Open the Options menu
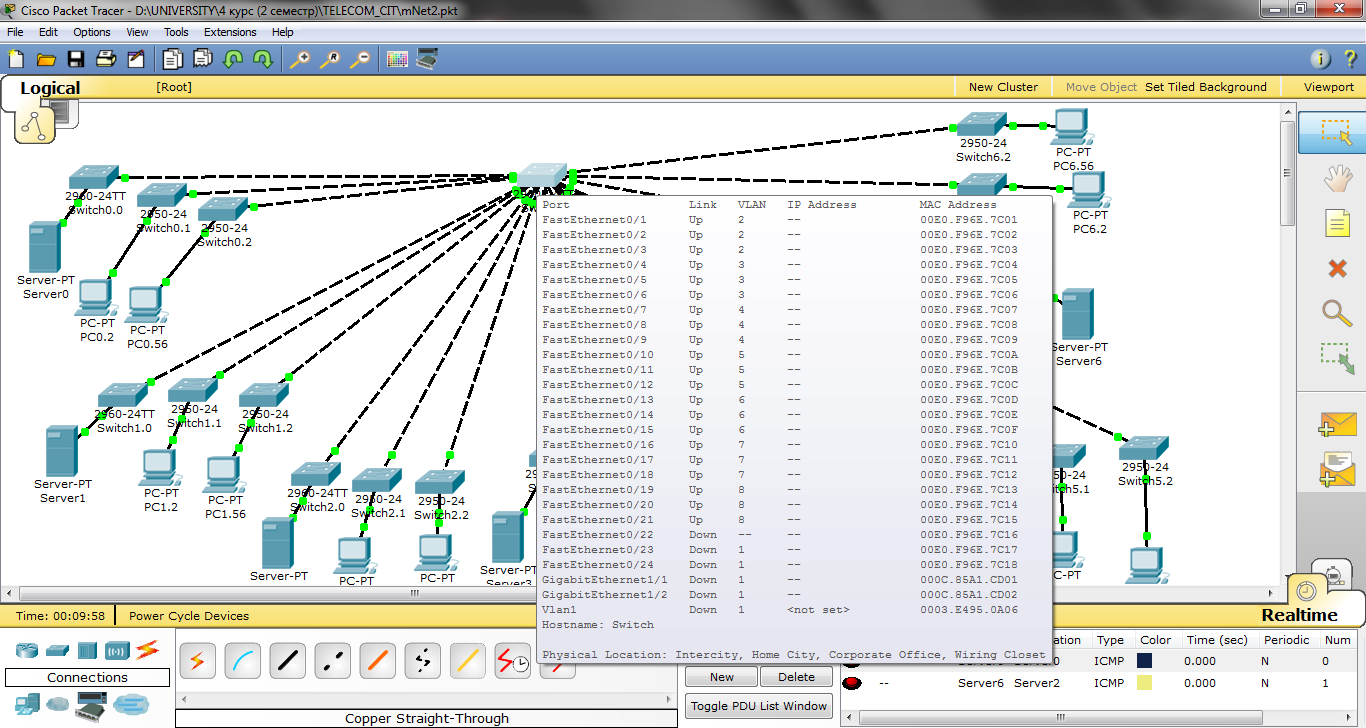 [x=92, y=32]
